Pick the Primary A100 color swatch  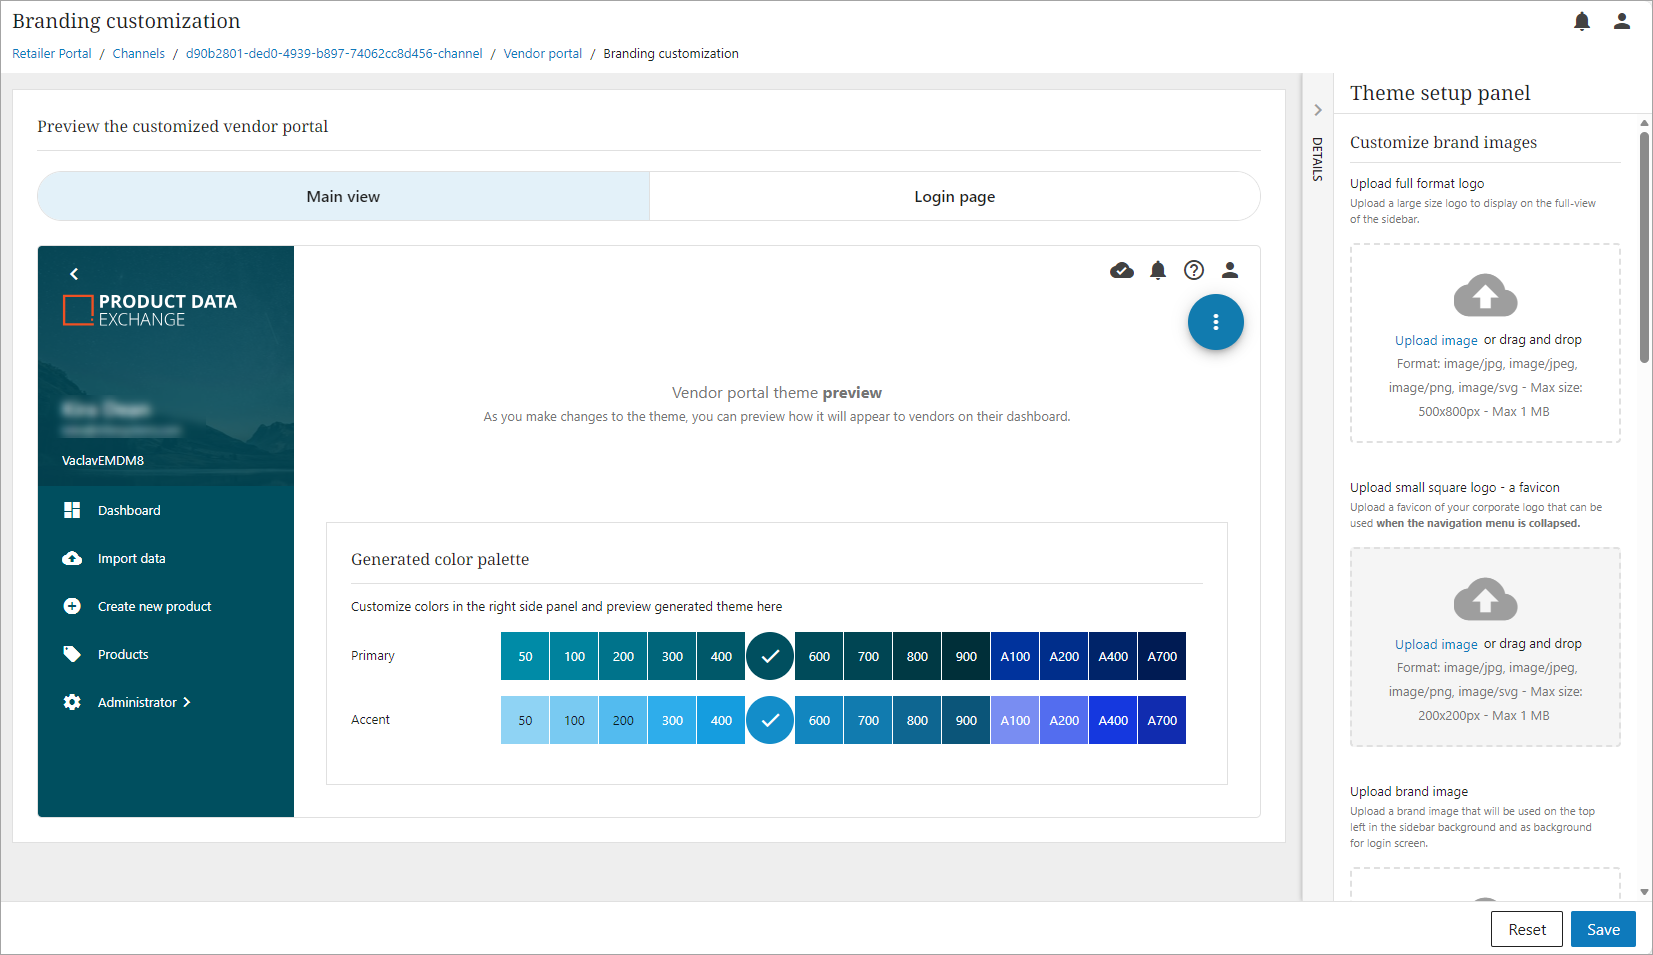(1014, 656)
